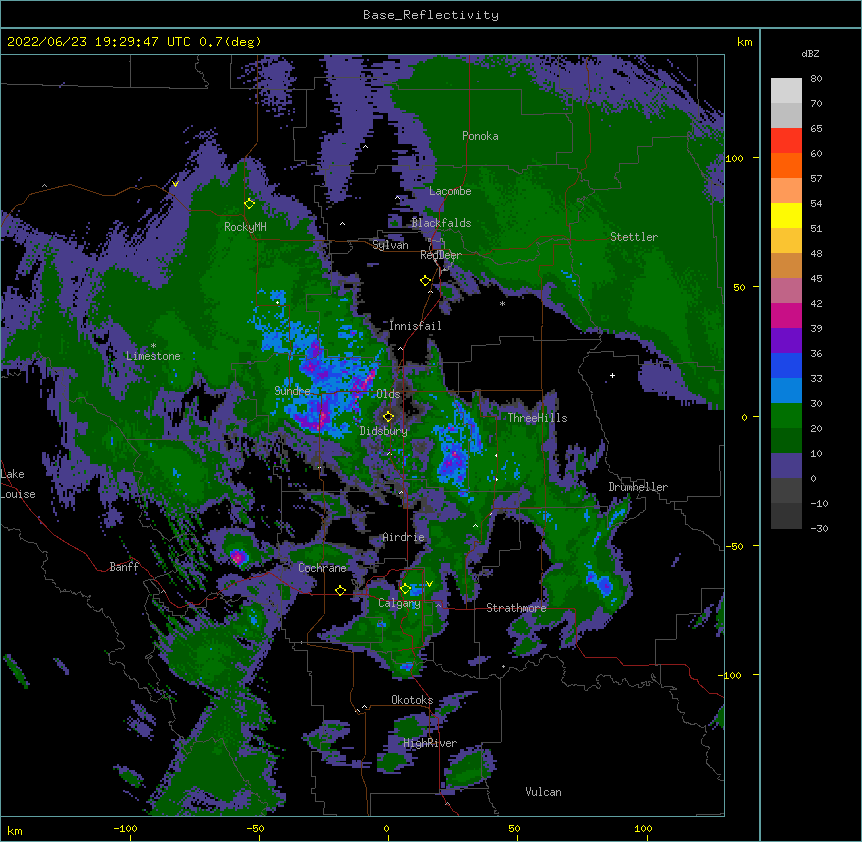Click the Airdrie city label
The width and height of the screenshot is (862, 842).
[x=404, y=537]
